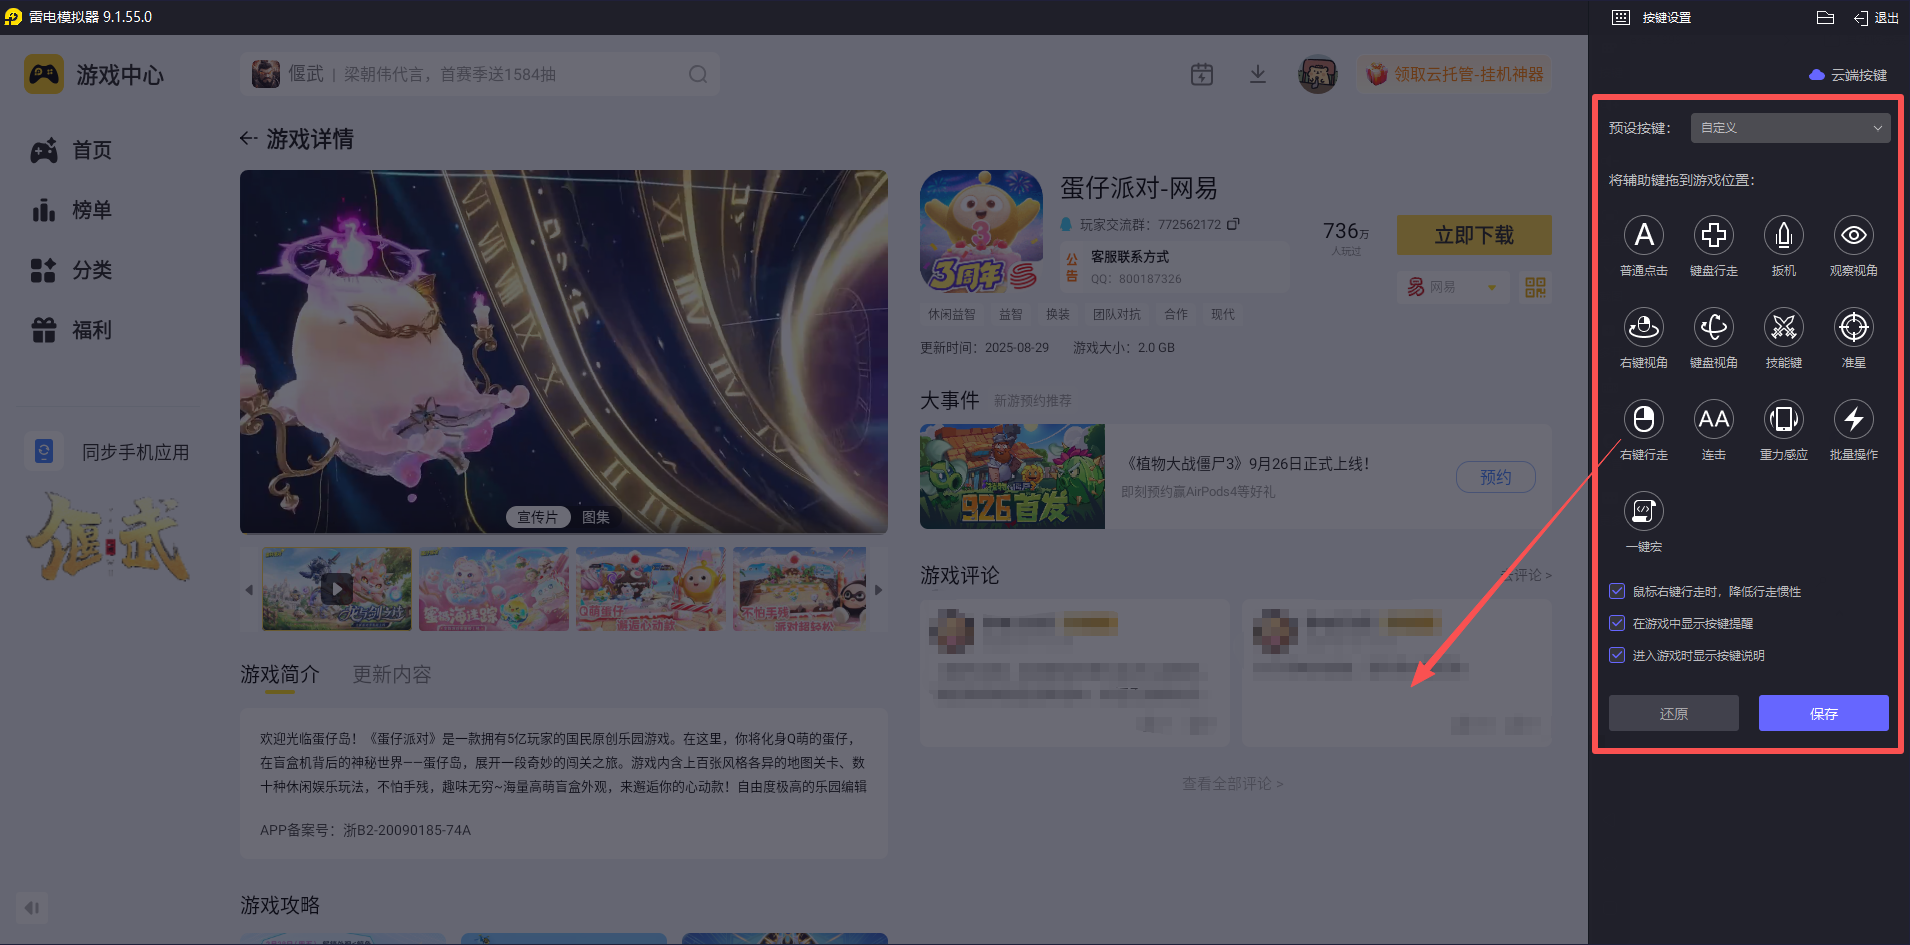Play the first video thumbnail
This screenshot has width=1910, height=945.
pos(337,588)
